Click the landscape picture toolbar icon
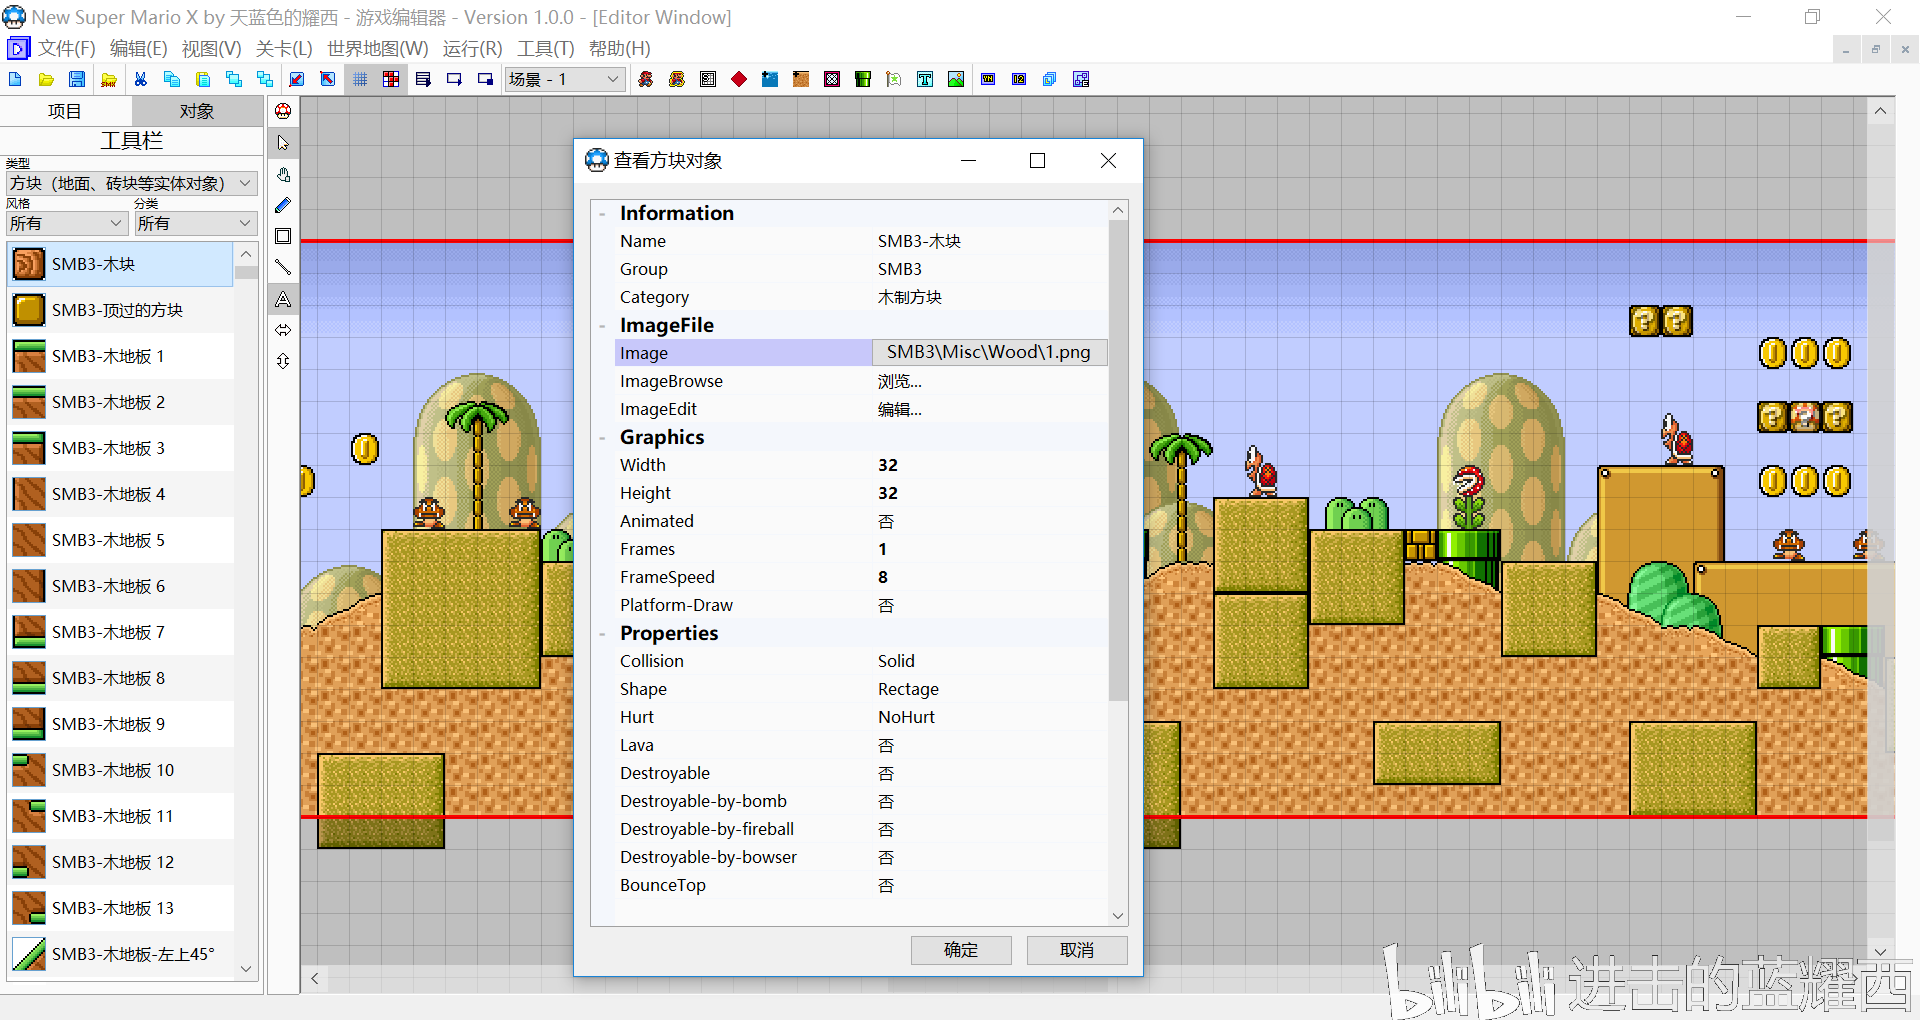Viewport: 1920px width, 1020px height. (956, 80)
